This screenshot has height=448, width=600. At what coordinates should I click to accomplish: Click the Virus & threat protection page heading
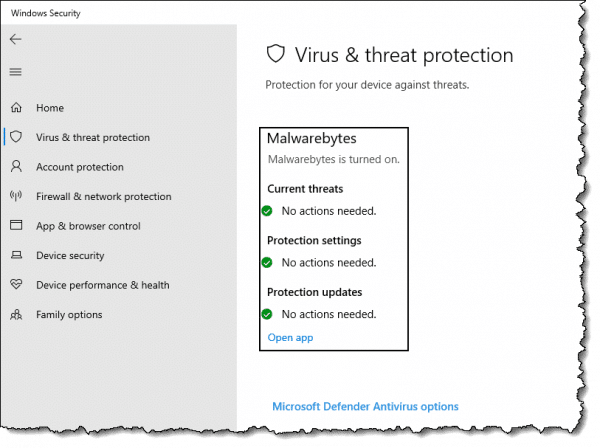(x=404, y=55)
